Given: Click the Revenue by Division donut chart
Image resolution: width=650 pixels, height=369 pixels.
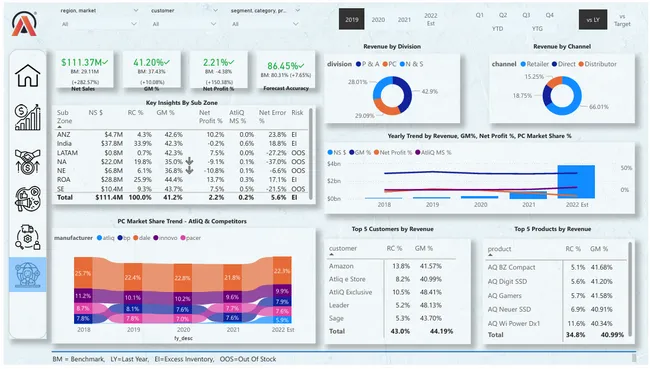Looking at the screenshot, I should 392,95.
